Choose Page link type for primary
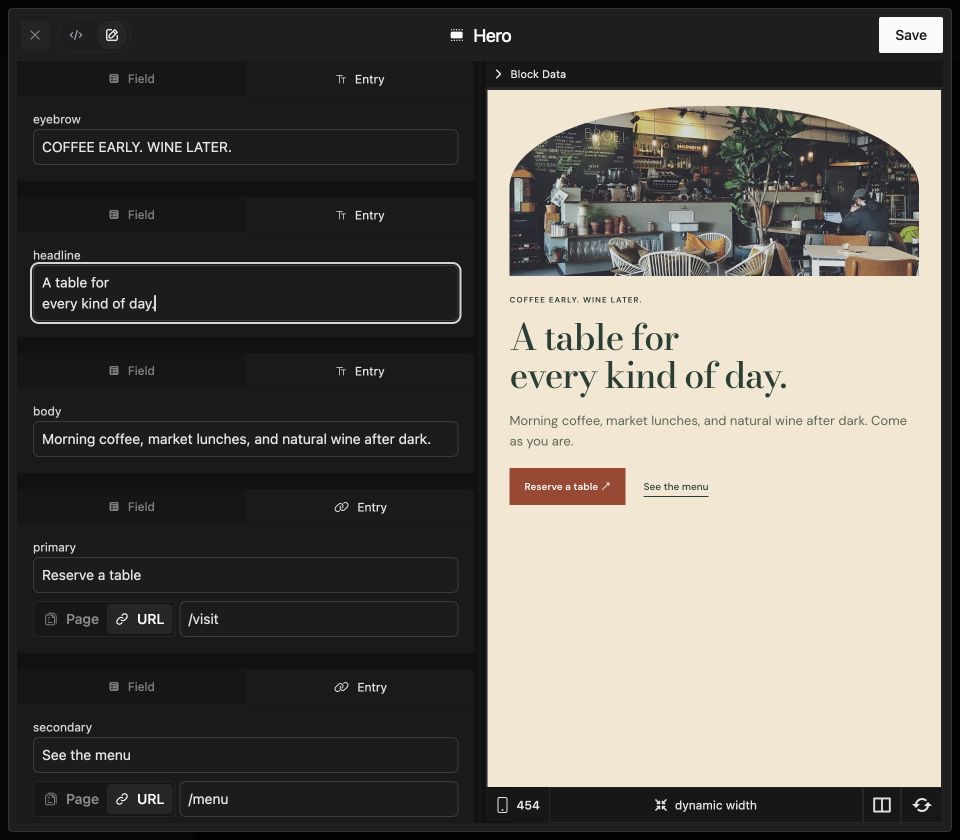960x840 pixels. tap(72, 619)
